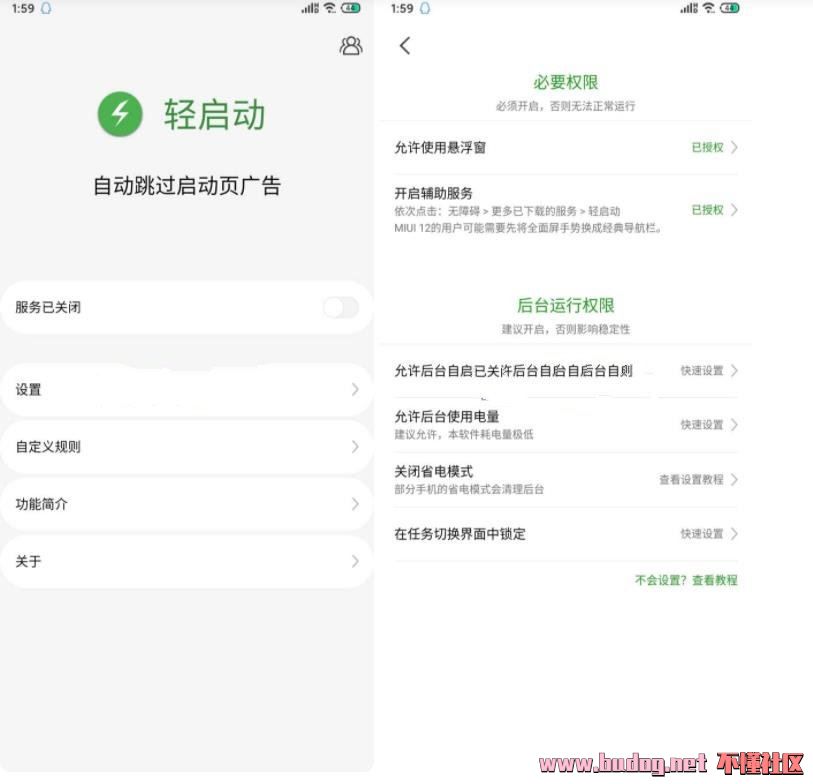Tap 快速设置 for 在任务切换界面中锁定
Screen dimensions: 813x784
click(x=702, y=534)
